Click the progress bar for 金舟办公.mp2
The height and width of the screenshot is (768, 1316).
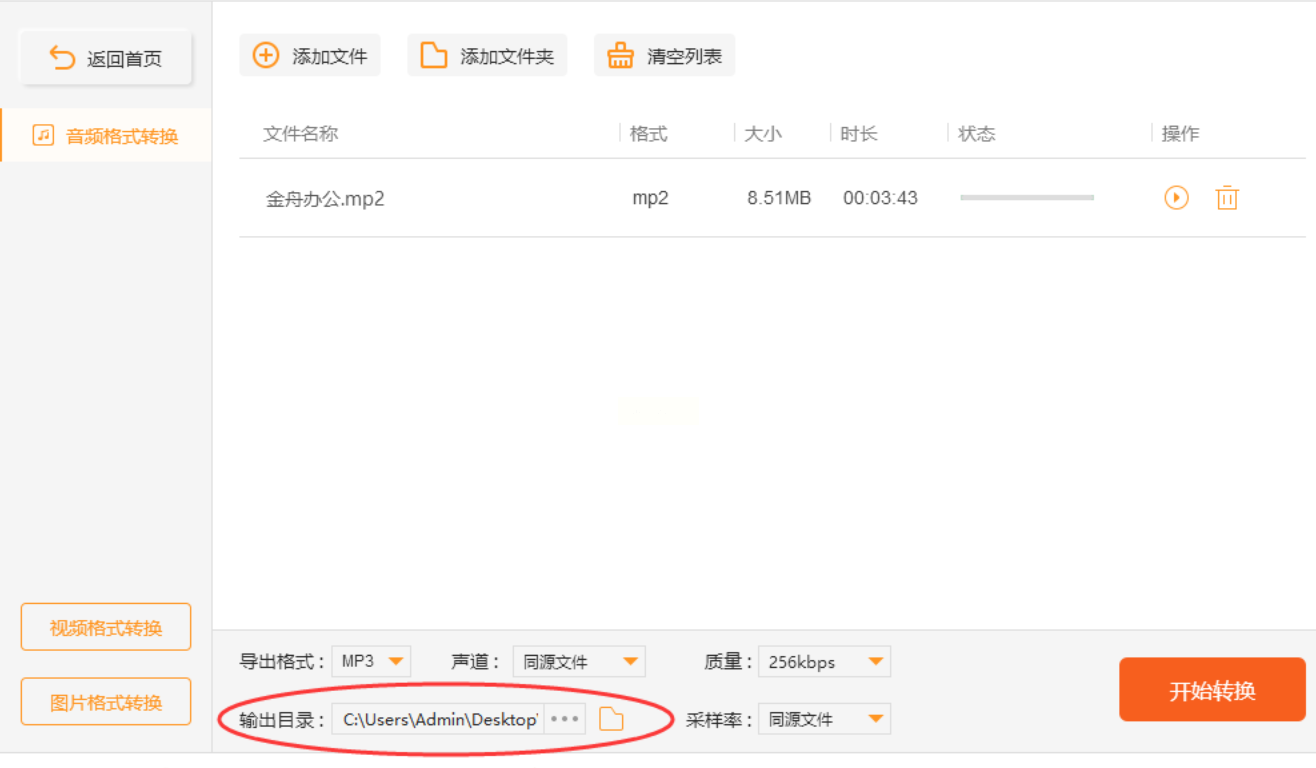pyautogui.click(x=1027, y=198)
